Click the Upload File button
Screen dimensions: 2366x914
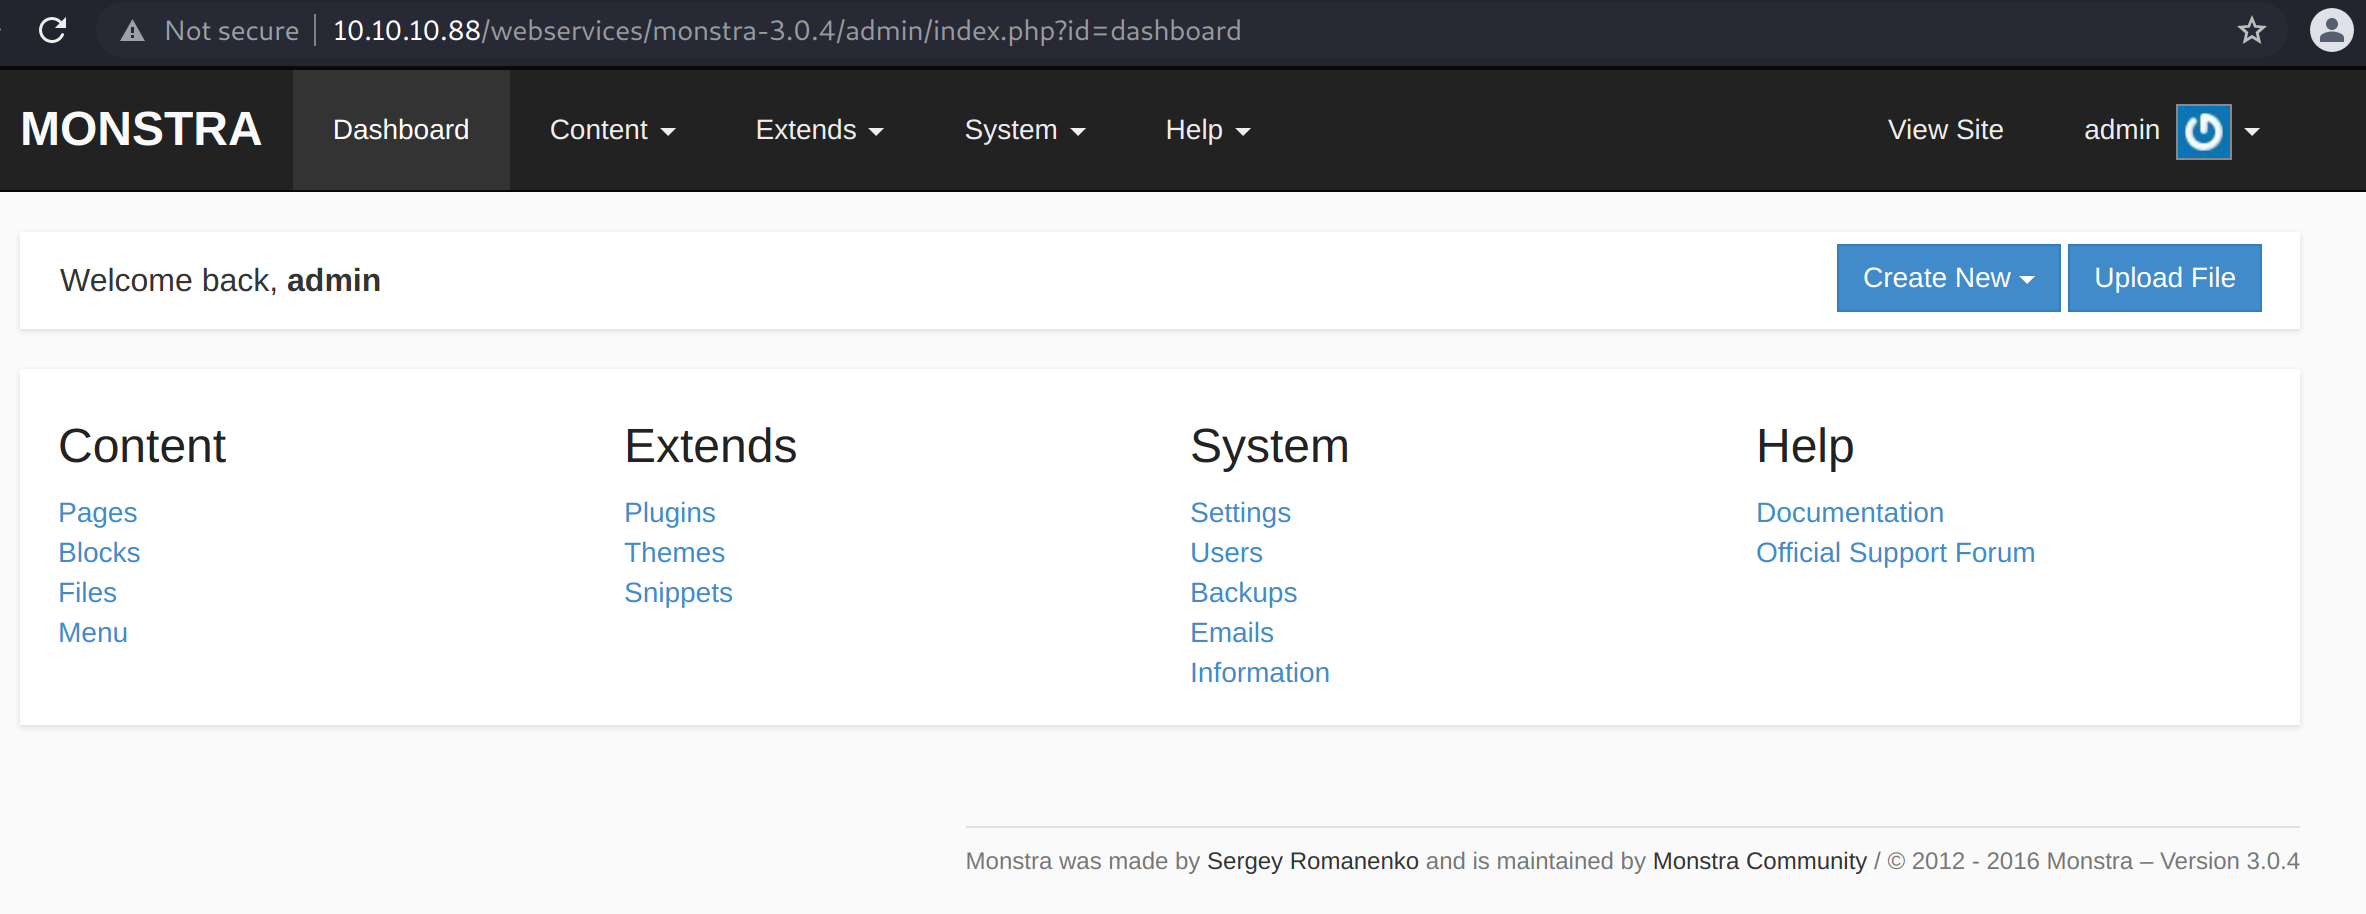(2165, 278)
